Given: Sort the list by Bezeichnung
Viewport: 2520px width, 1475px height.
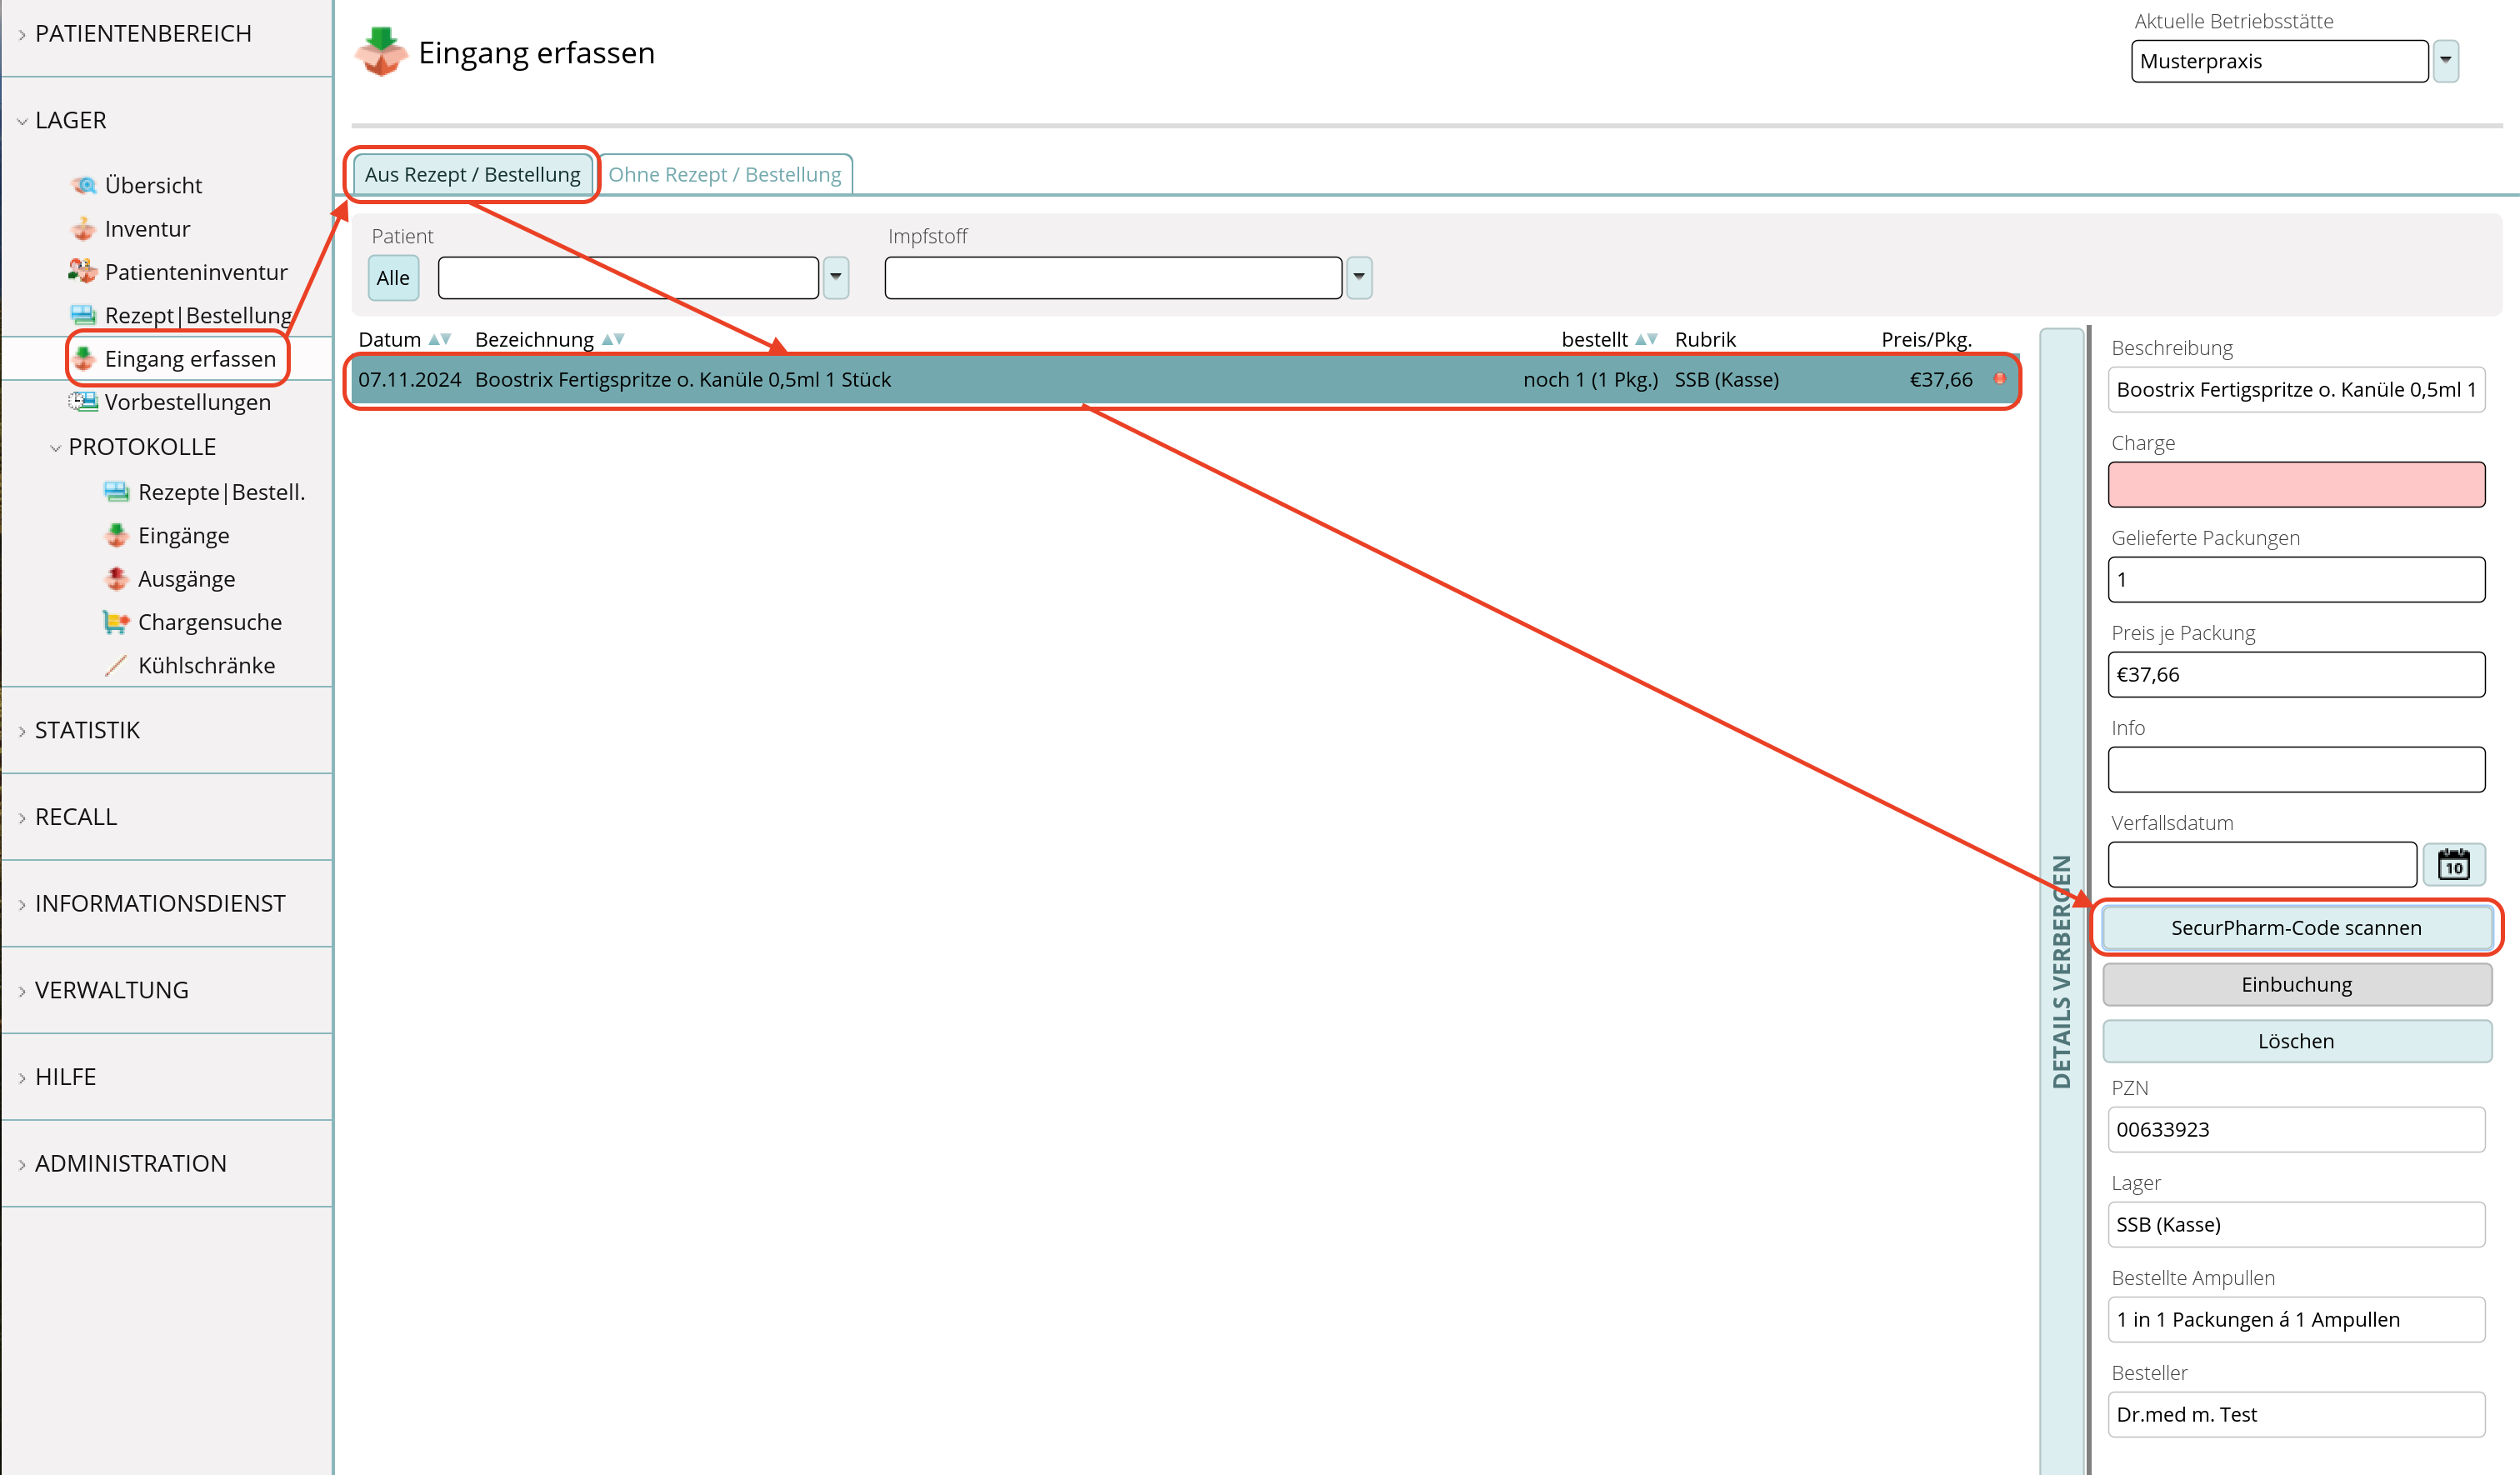Looking at the screenshot, I should 613,339.
